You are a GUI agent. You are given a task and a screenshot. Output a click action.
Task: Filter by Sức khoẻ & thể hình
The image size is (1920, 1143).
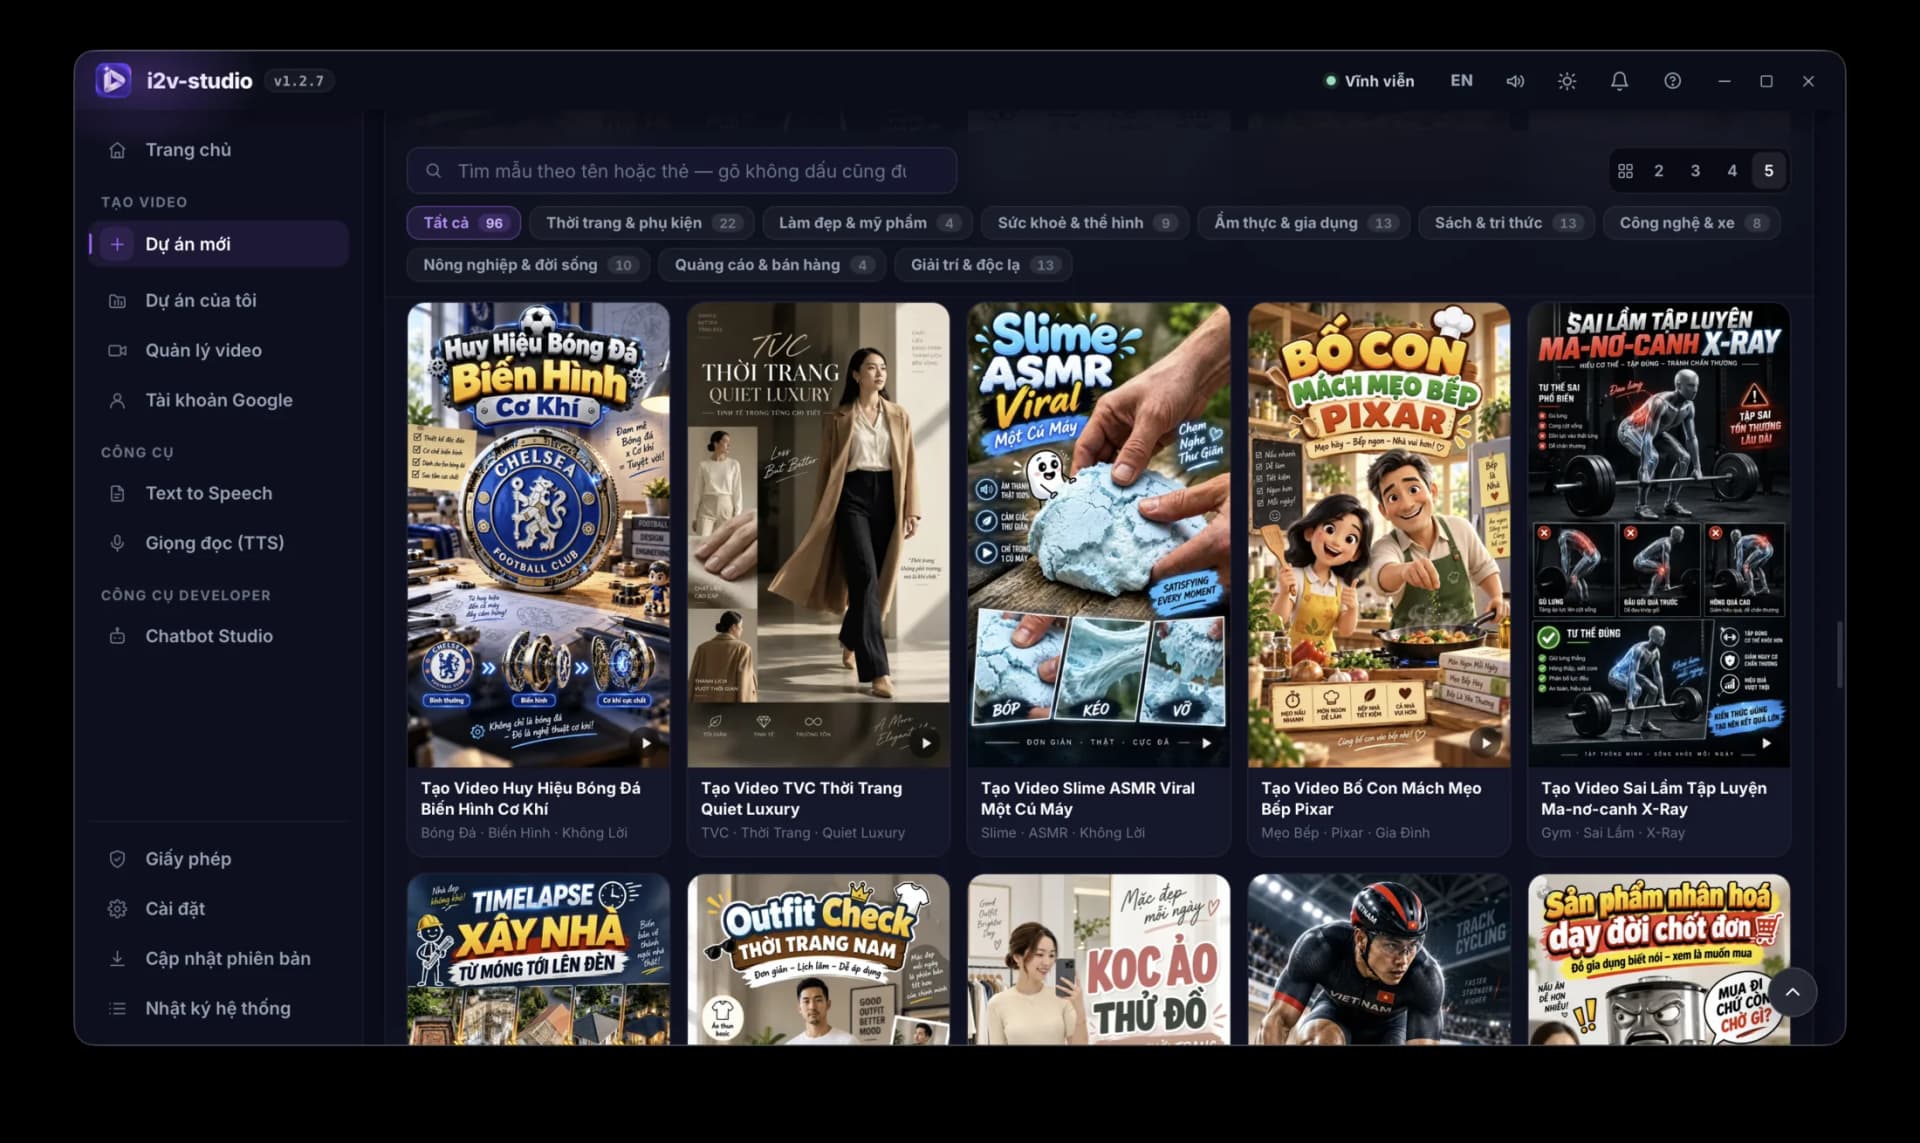pos(1085,223)
